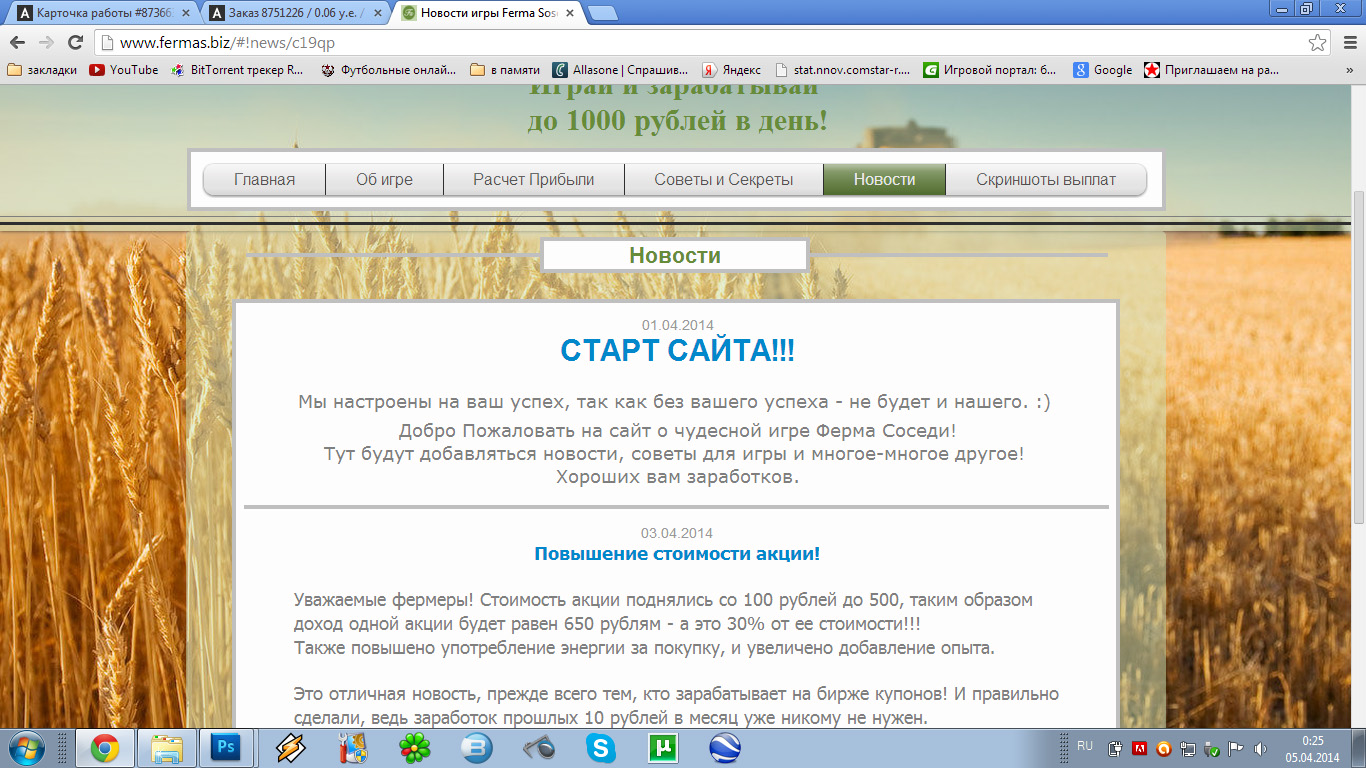Close the Заказ 8751226 tab

click(x=376, y=13)
